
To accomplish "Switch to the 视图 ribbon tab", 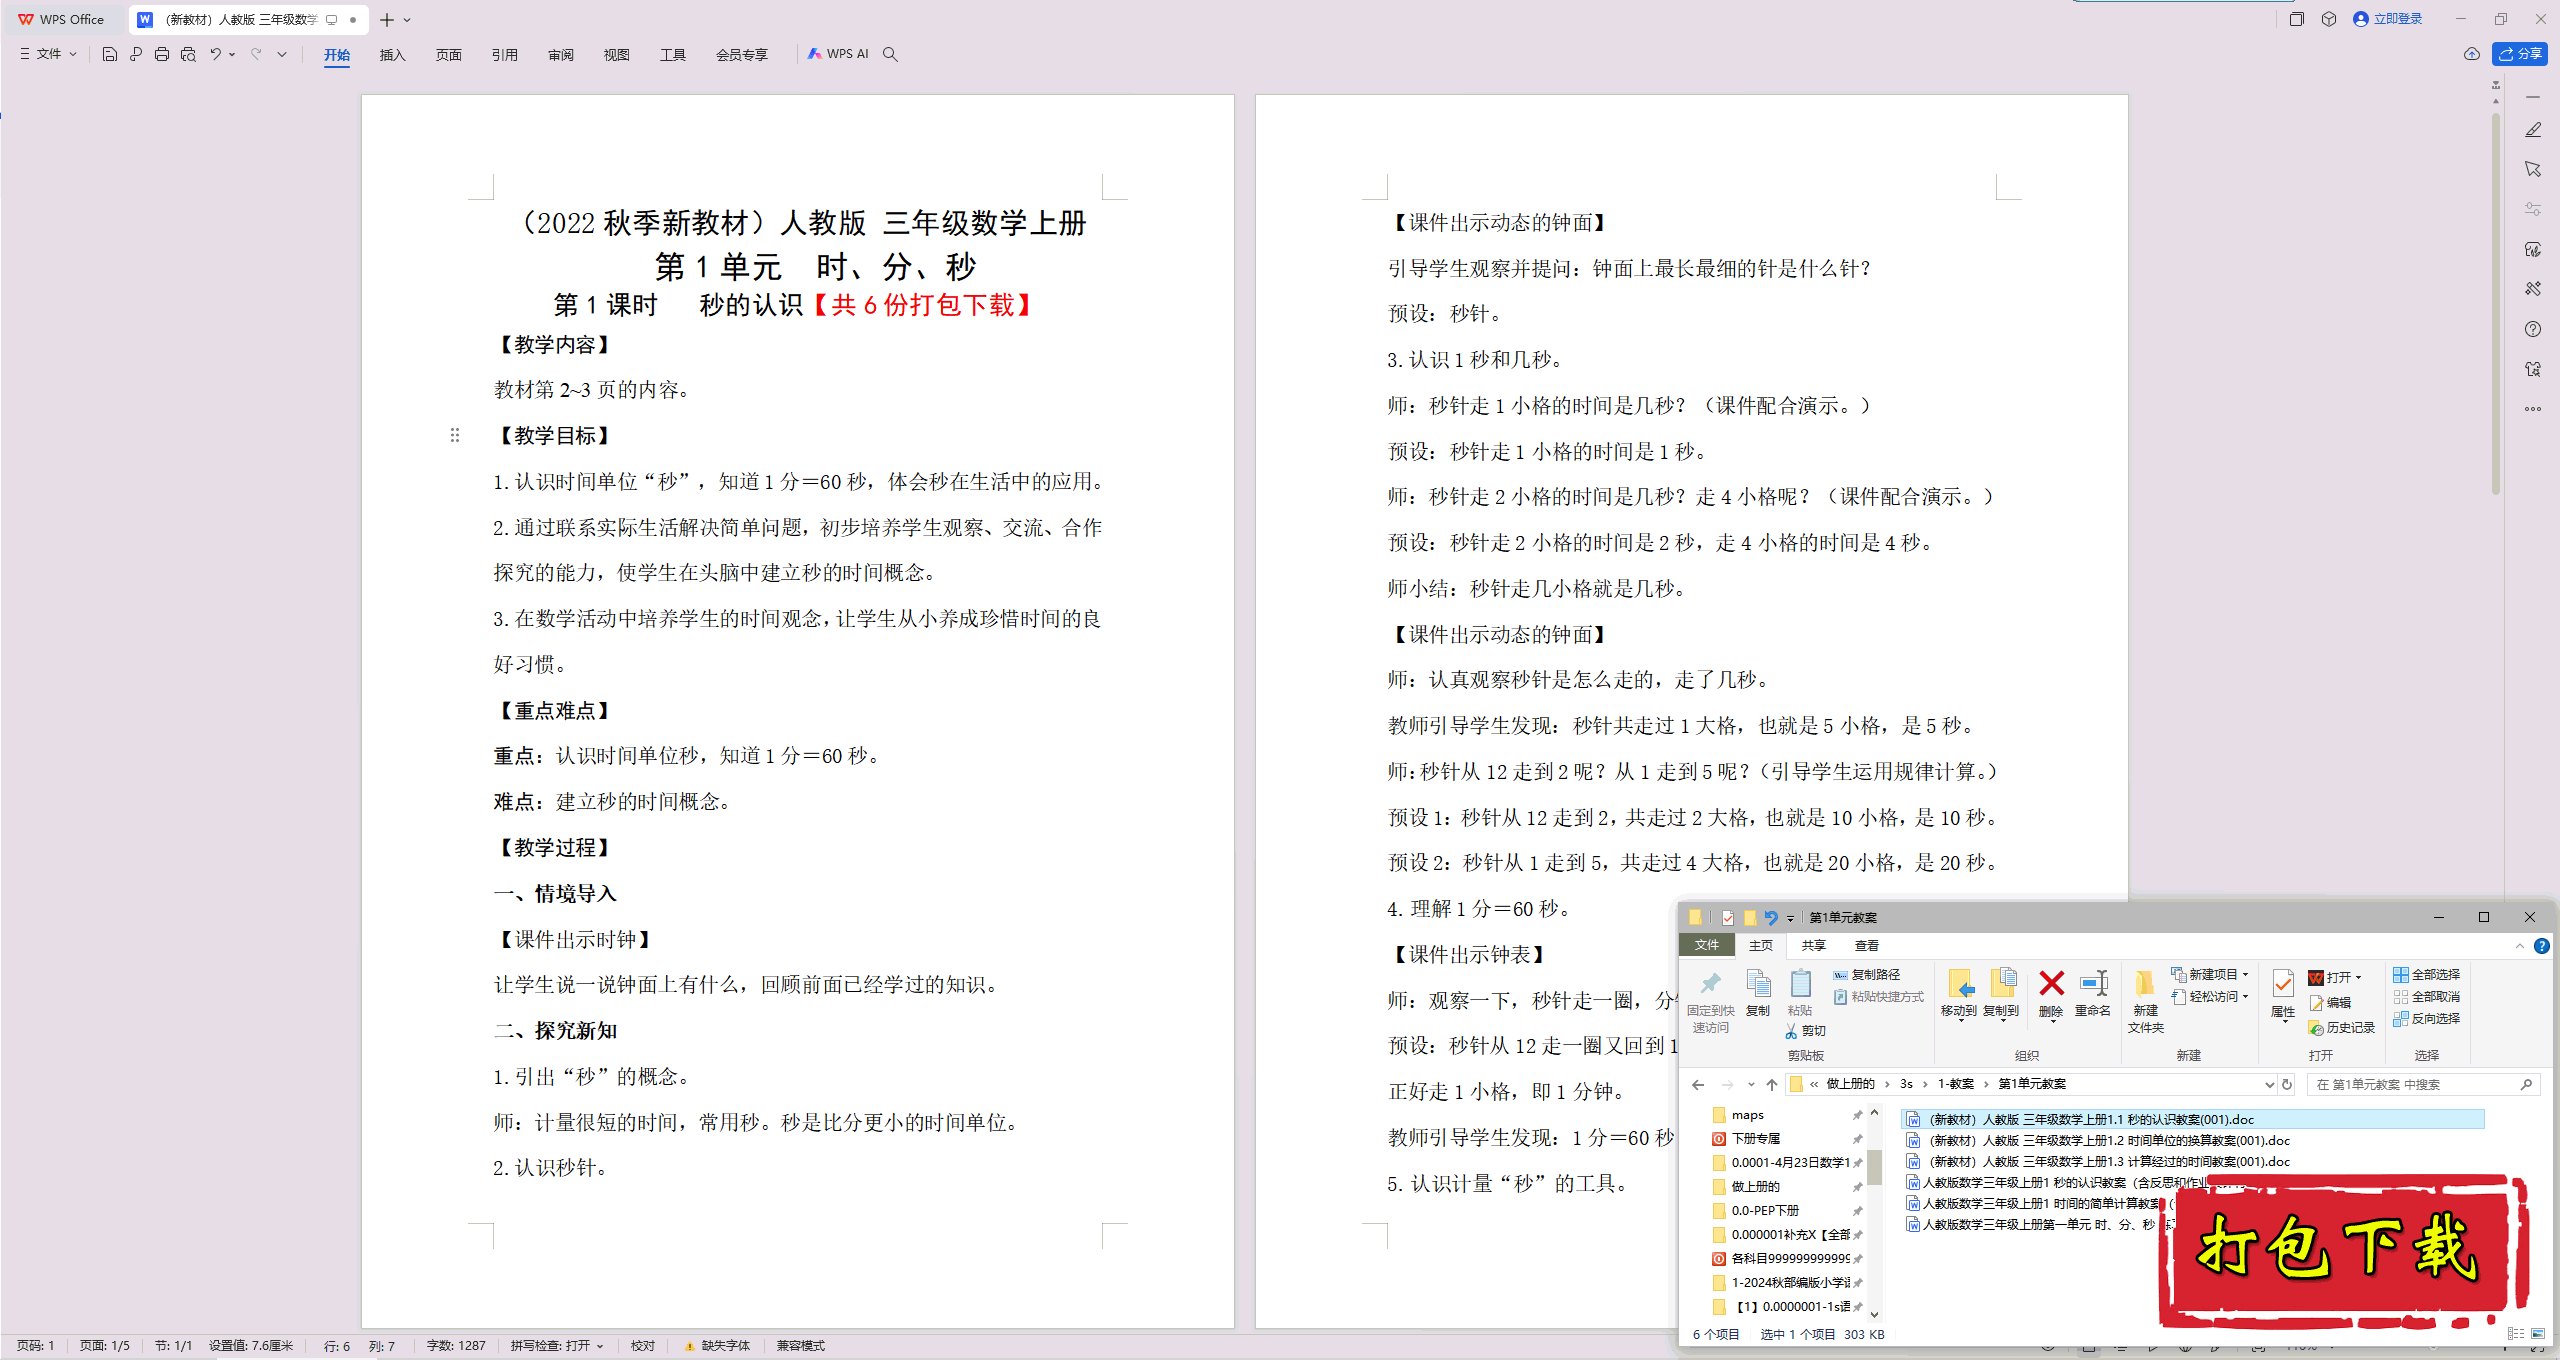I will (x=617, y=55).
